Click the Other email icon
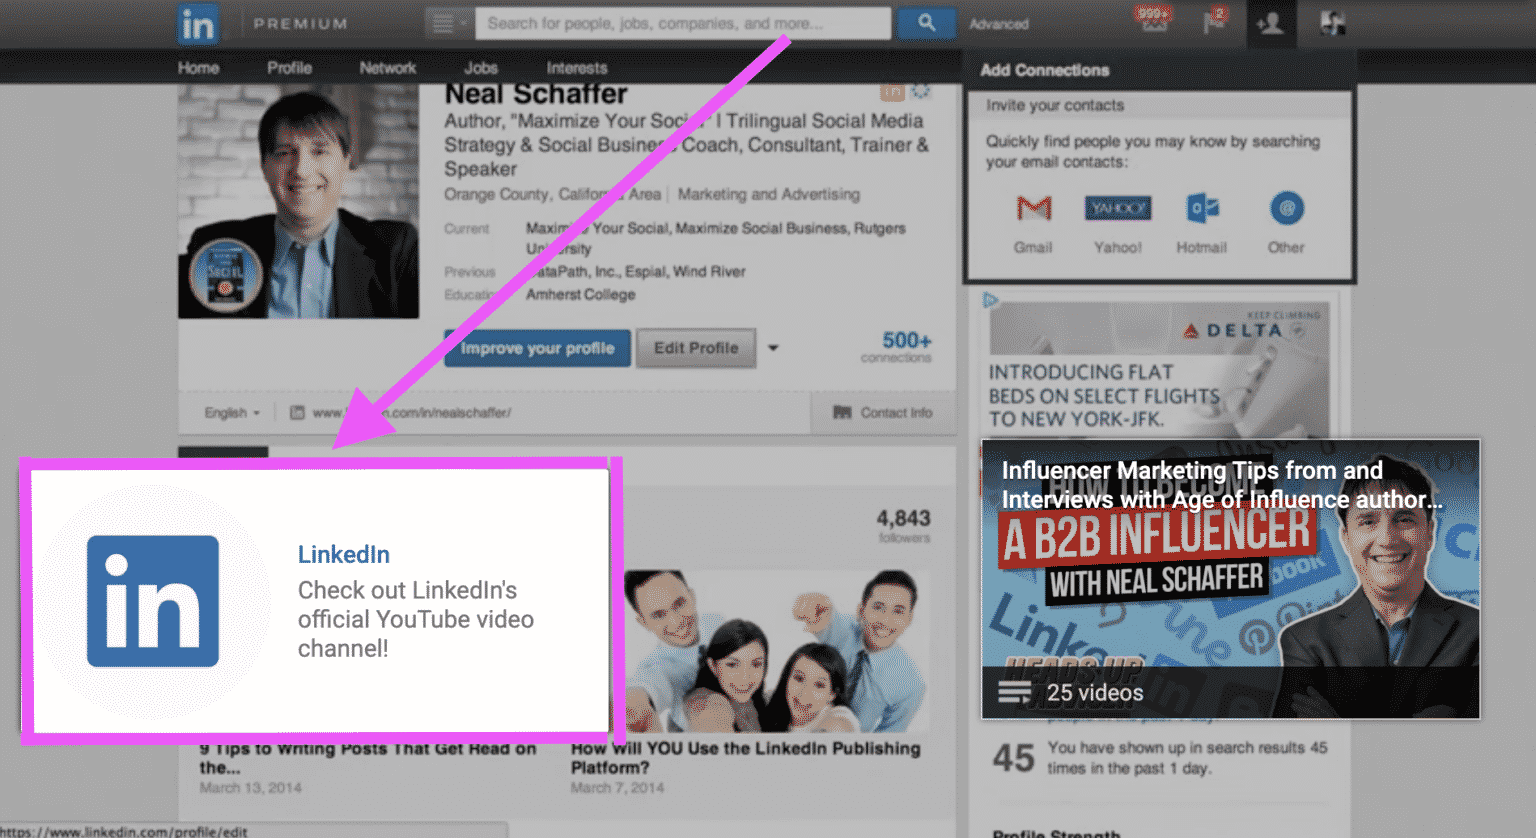Screen dimensions: 1536x838 1286,208
